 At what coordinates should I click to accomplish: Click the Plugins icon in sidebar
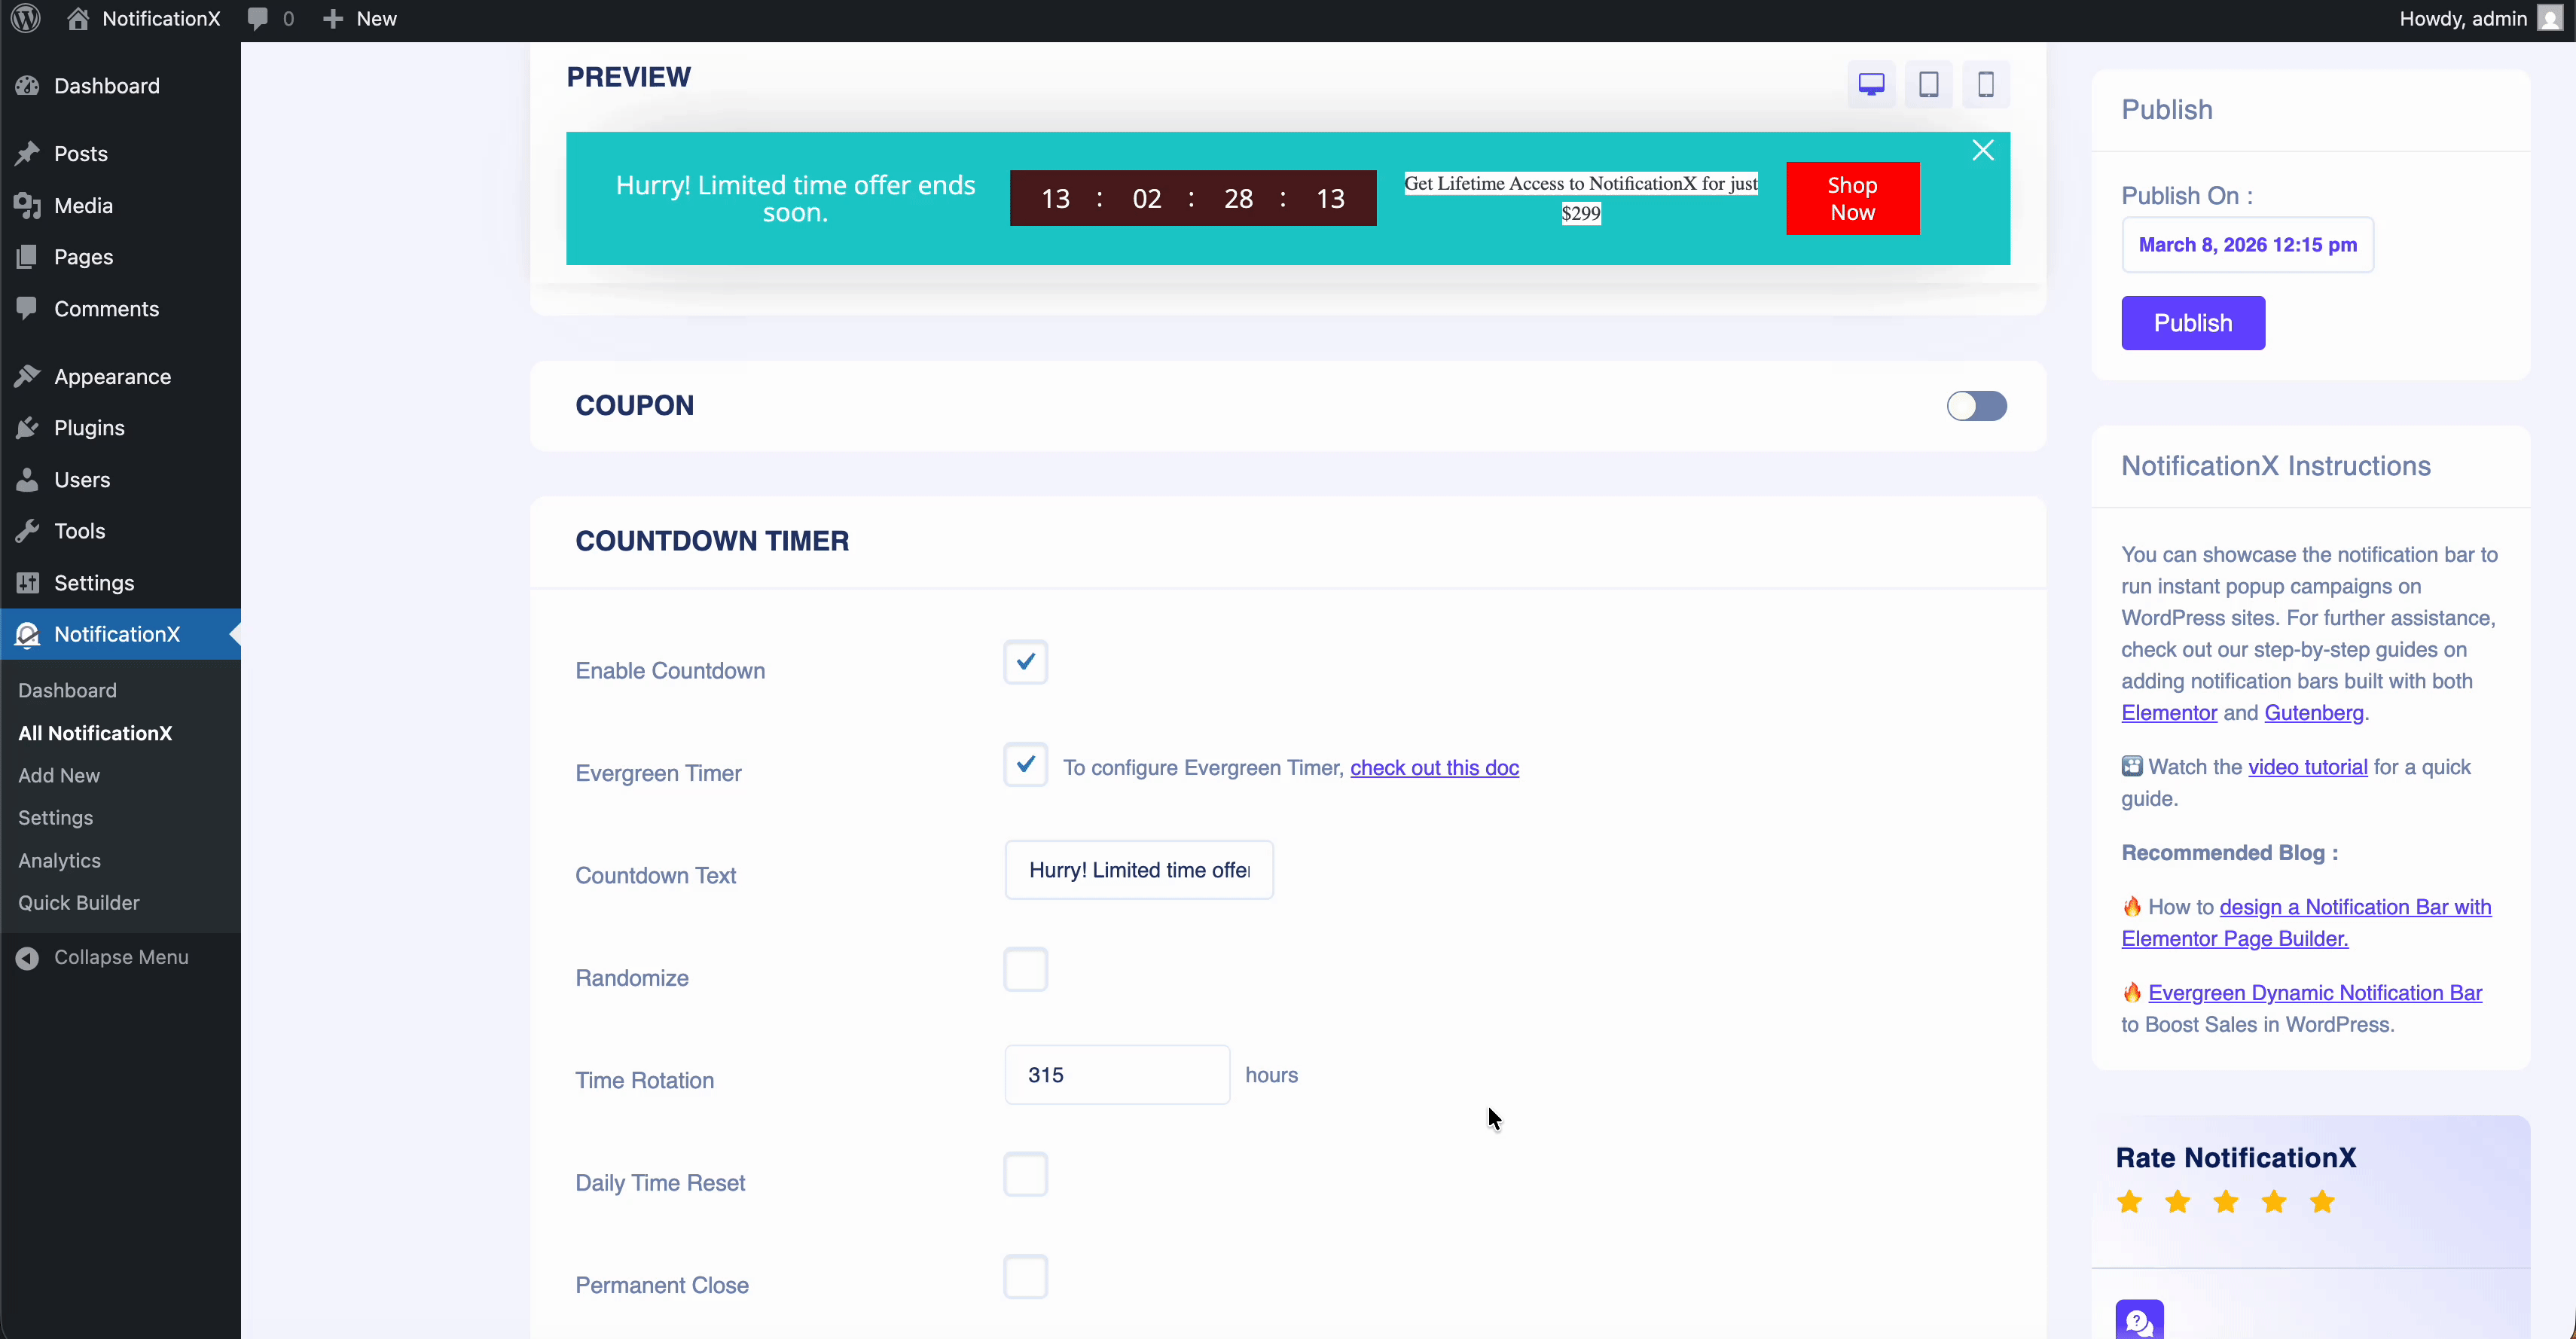coord(28,428)
